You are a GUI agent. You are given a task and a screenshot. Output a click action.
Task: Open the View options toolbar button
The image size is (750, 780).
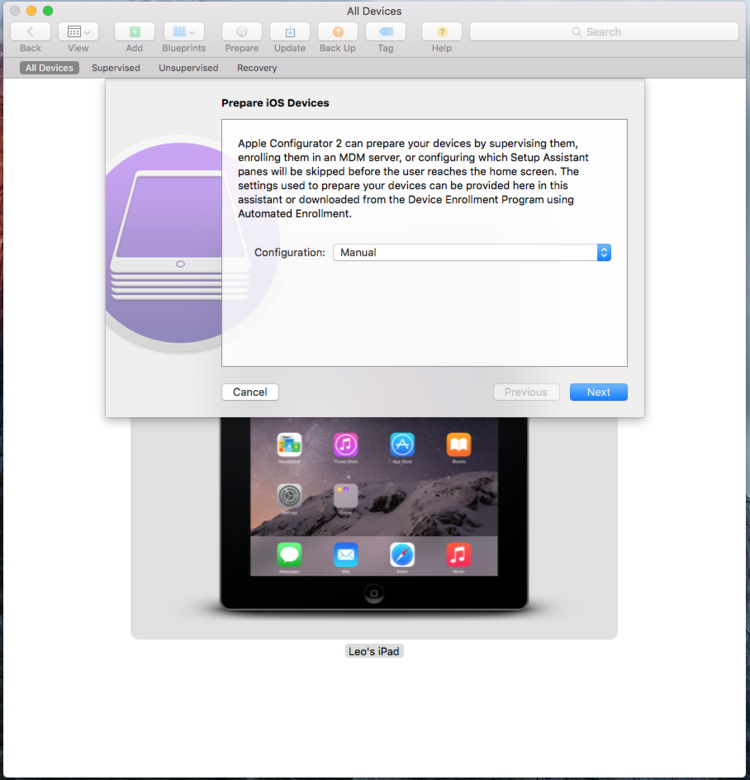pyautogui.click(x=78, y=32)
